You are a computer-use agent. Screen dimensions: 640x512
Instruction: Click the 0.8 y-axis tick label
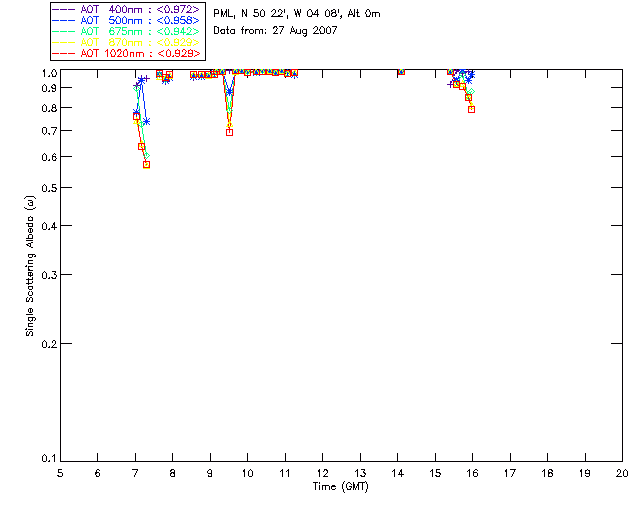[x=49, y=108]
